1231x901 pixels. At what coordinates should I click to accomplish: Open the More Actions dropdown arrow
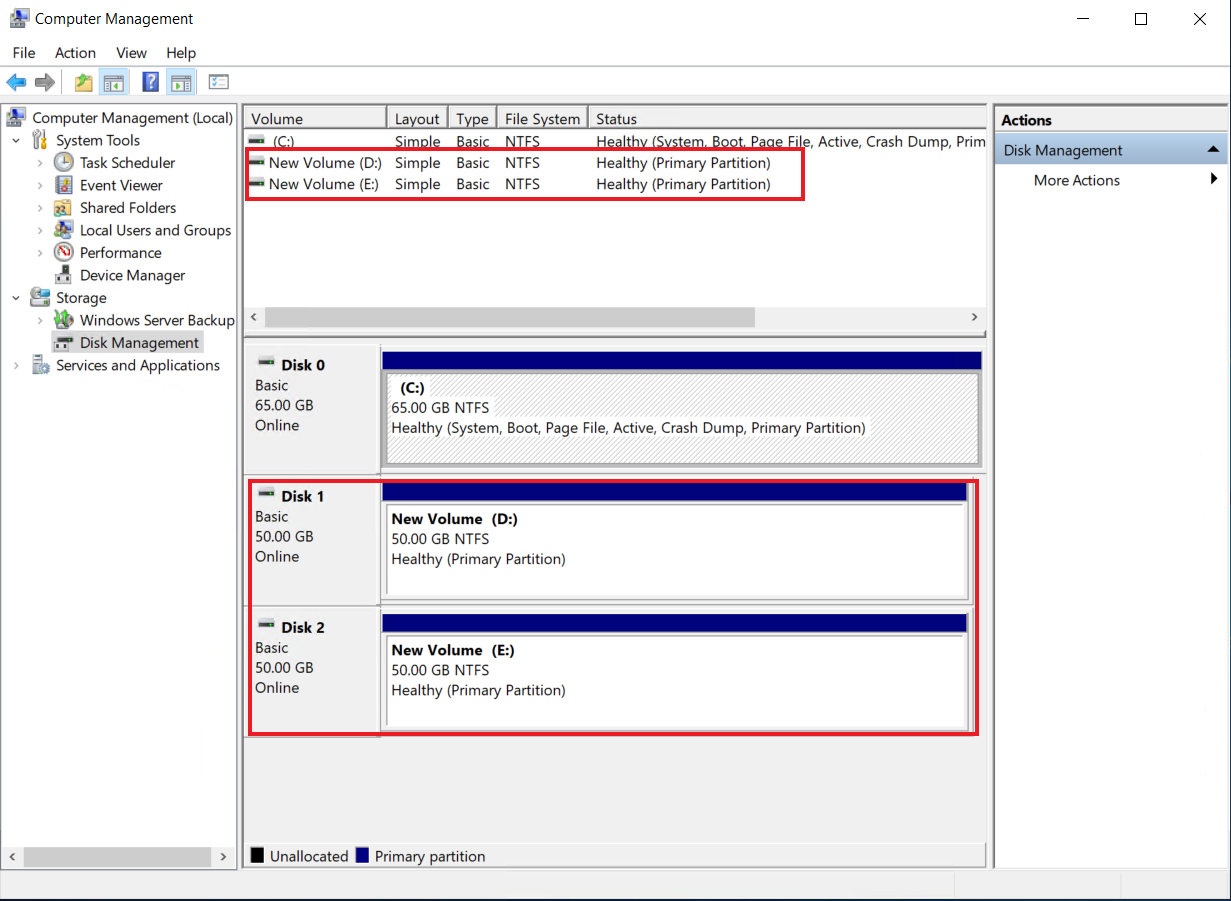click(x=1213, y=180)
